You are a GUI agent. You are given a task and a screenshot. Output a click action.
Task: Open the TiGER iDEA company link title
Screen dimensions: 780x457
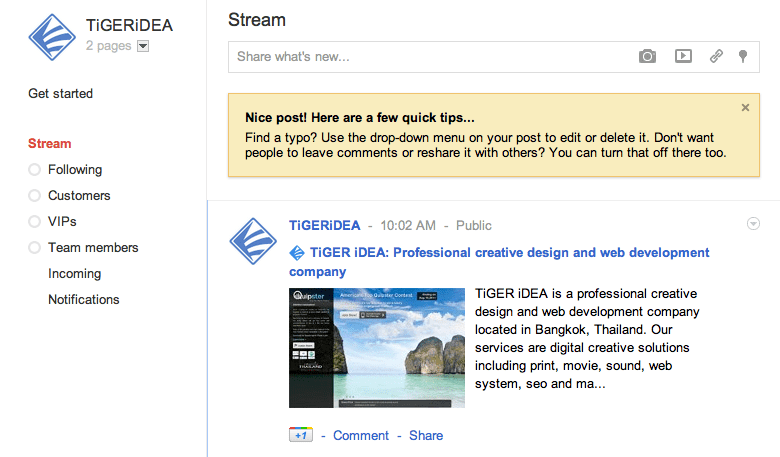[499, 262]
